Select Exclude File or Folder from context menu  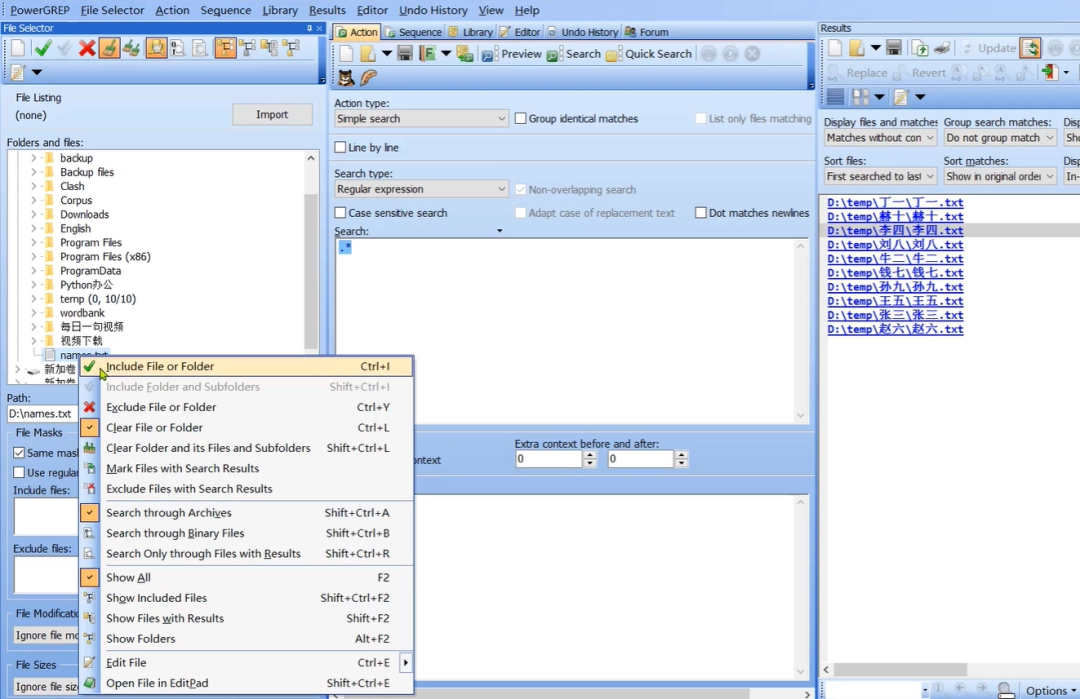coord(161,407)
